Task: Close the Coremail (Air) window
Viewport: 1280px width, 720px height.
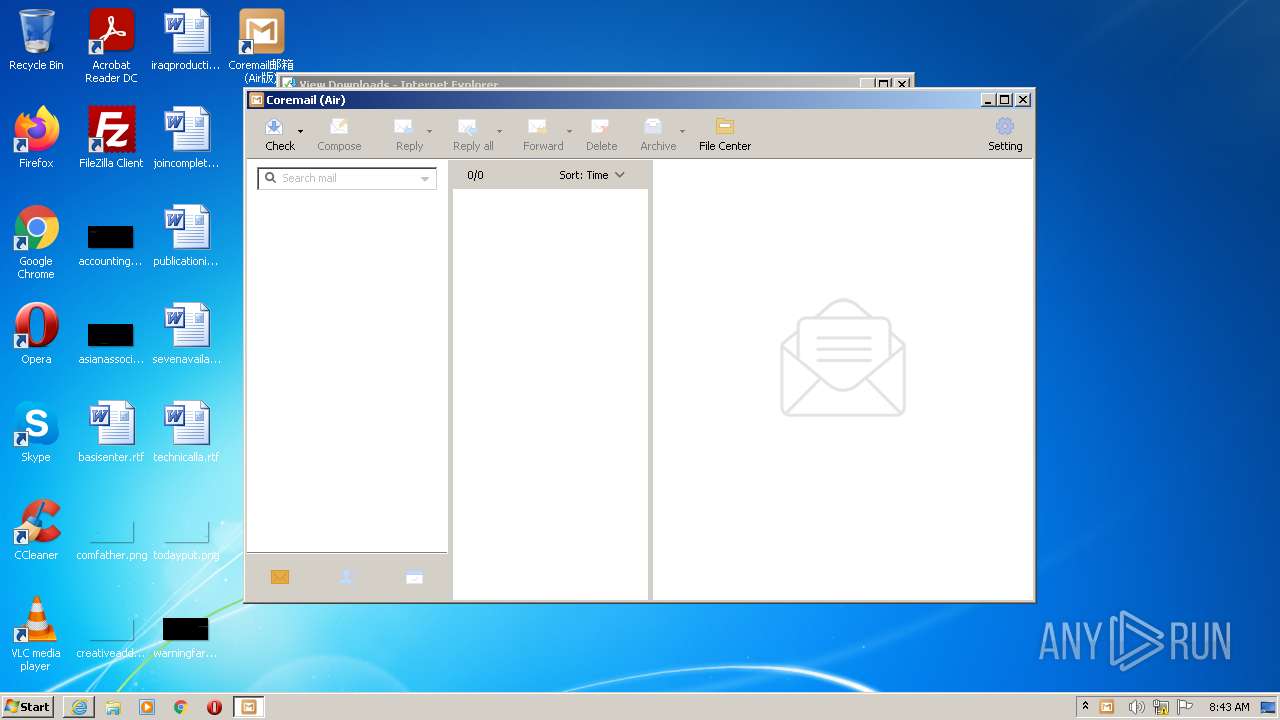Action: click(x=1023, y=100)
